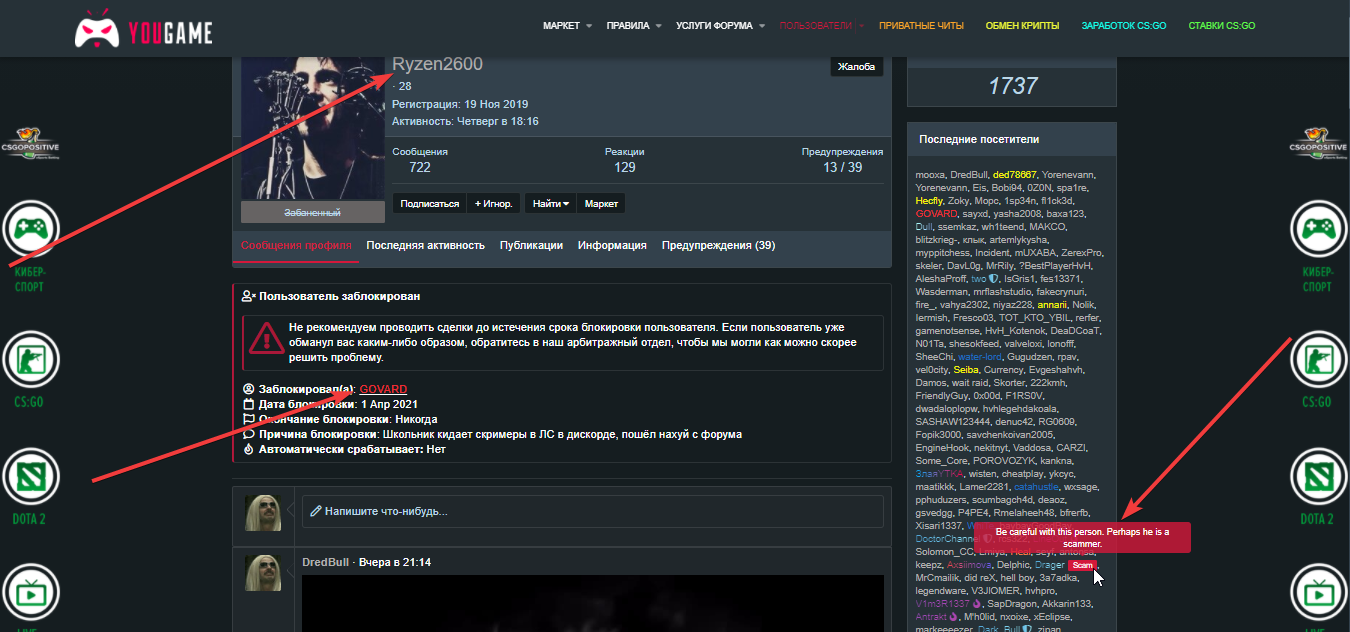The height and width of the screenshot is (632, 1350).
Task: Open visitor DoctorChannel profile link
Action: pyautogui.click(x=947, y=538)
